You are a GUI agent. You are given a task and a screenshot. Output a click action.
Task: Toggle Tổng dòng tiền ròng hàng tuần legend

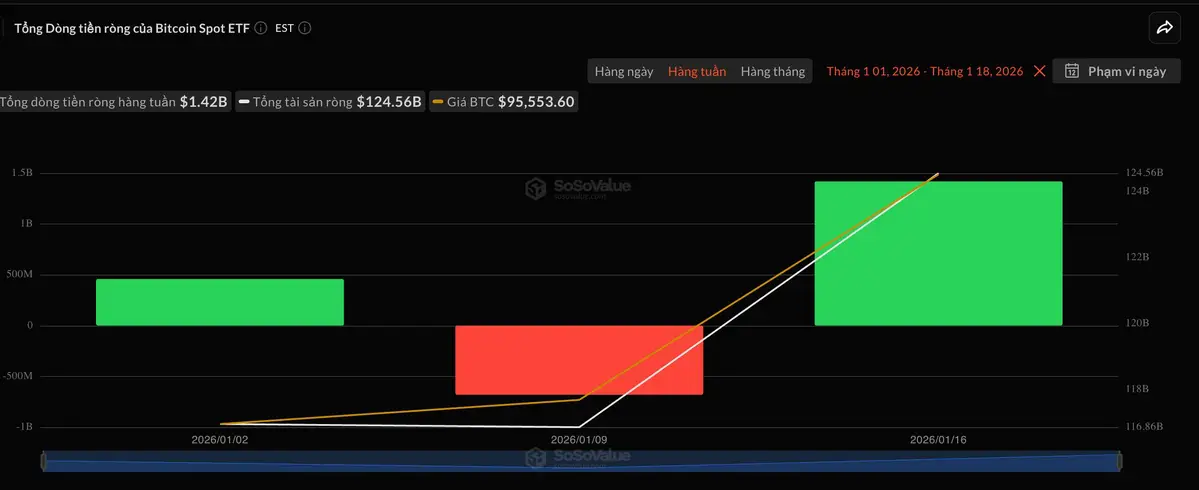click(x=115, y=102)
